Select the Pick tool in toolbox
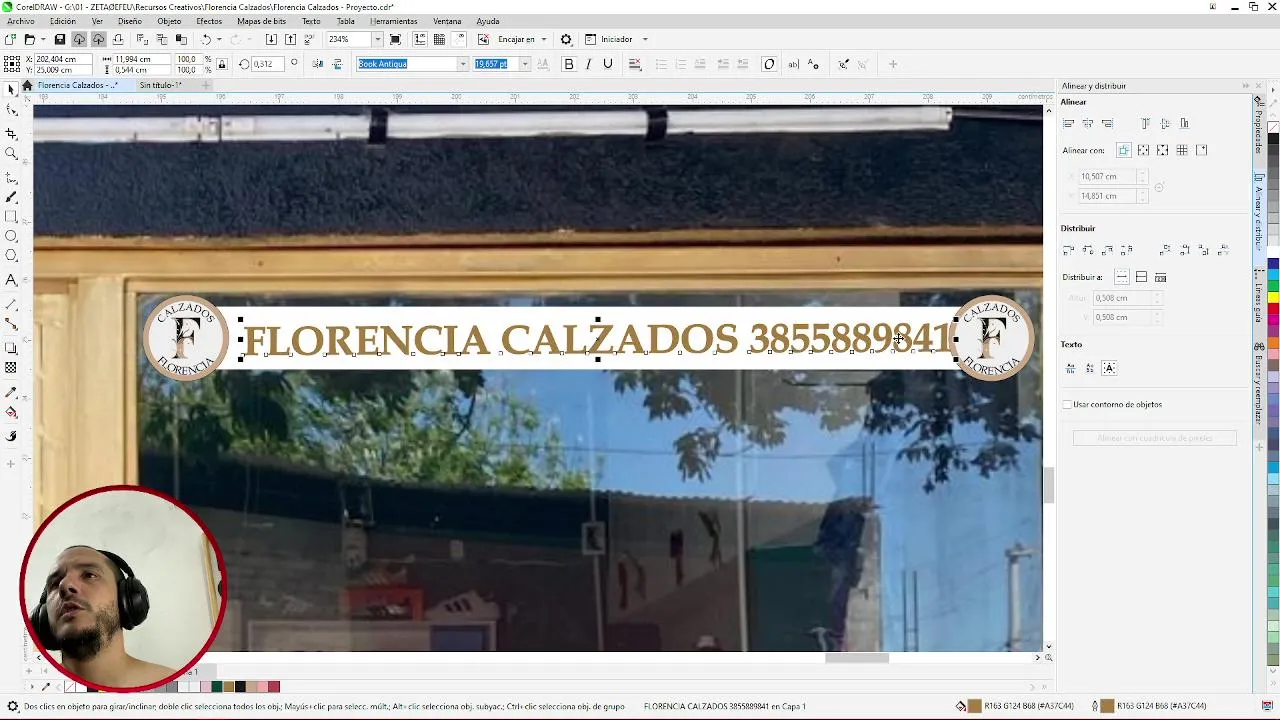The height and width of the screenshot is (720, 1280). 11,90
